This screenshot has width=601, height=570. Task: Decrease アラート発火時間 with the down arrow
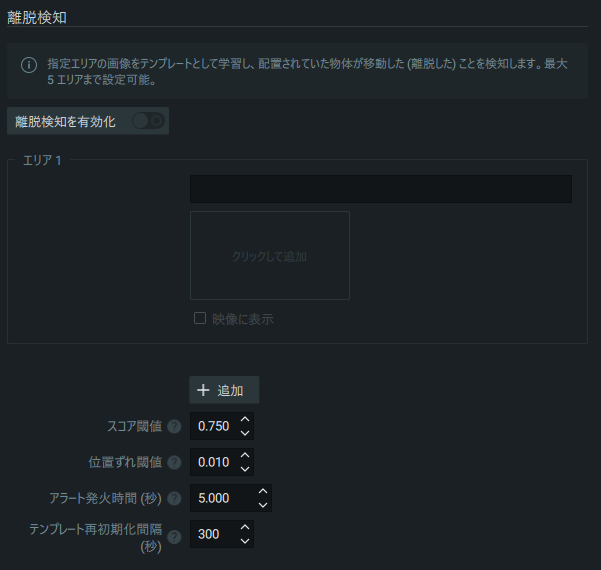(x=263, y=505)
